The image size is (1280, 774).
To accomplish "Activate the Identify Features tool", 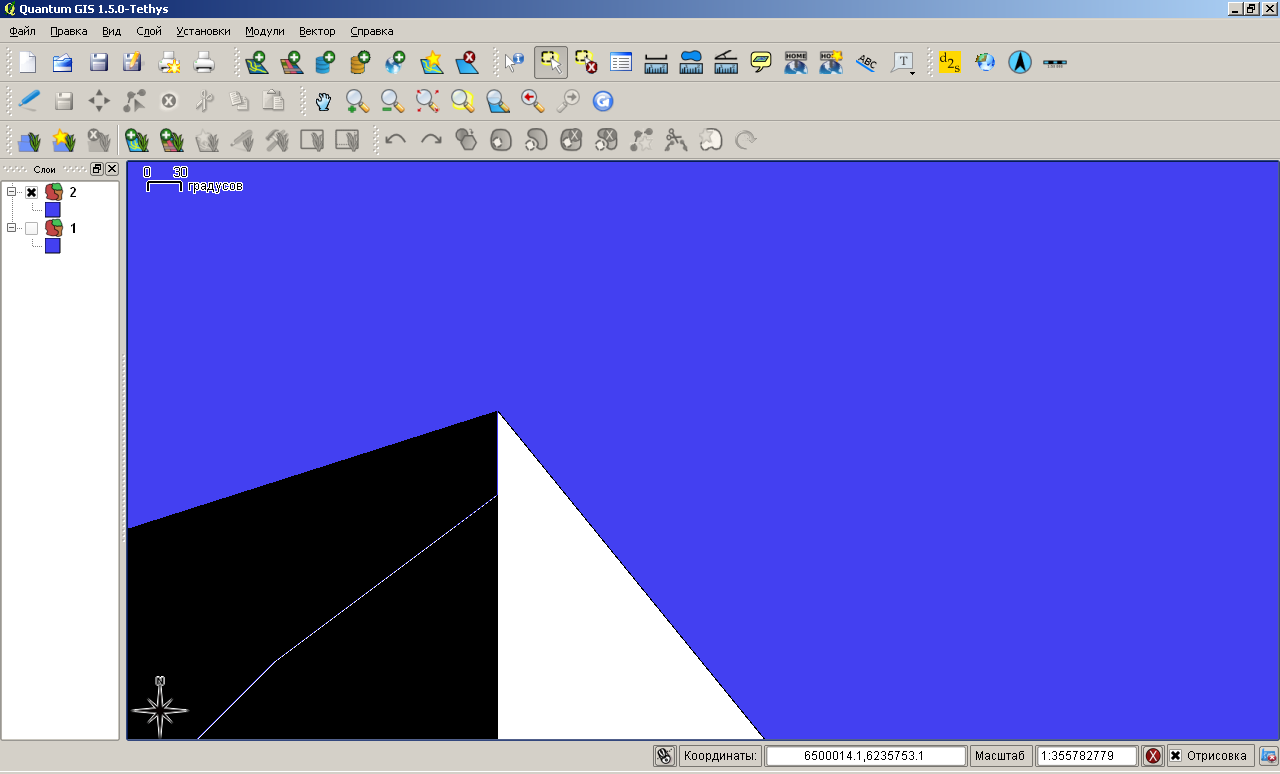I will click(514, 62).
